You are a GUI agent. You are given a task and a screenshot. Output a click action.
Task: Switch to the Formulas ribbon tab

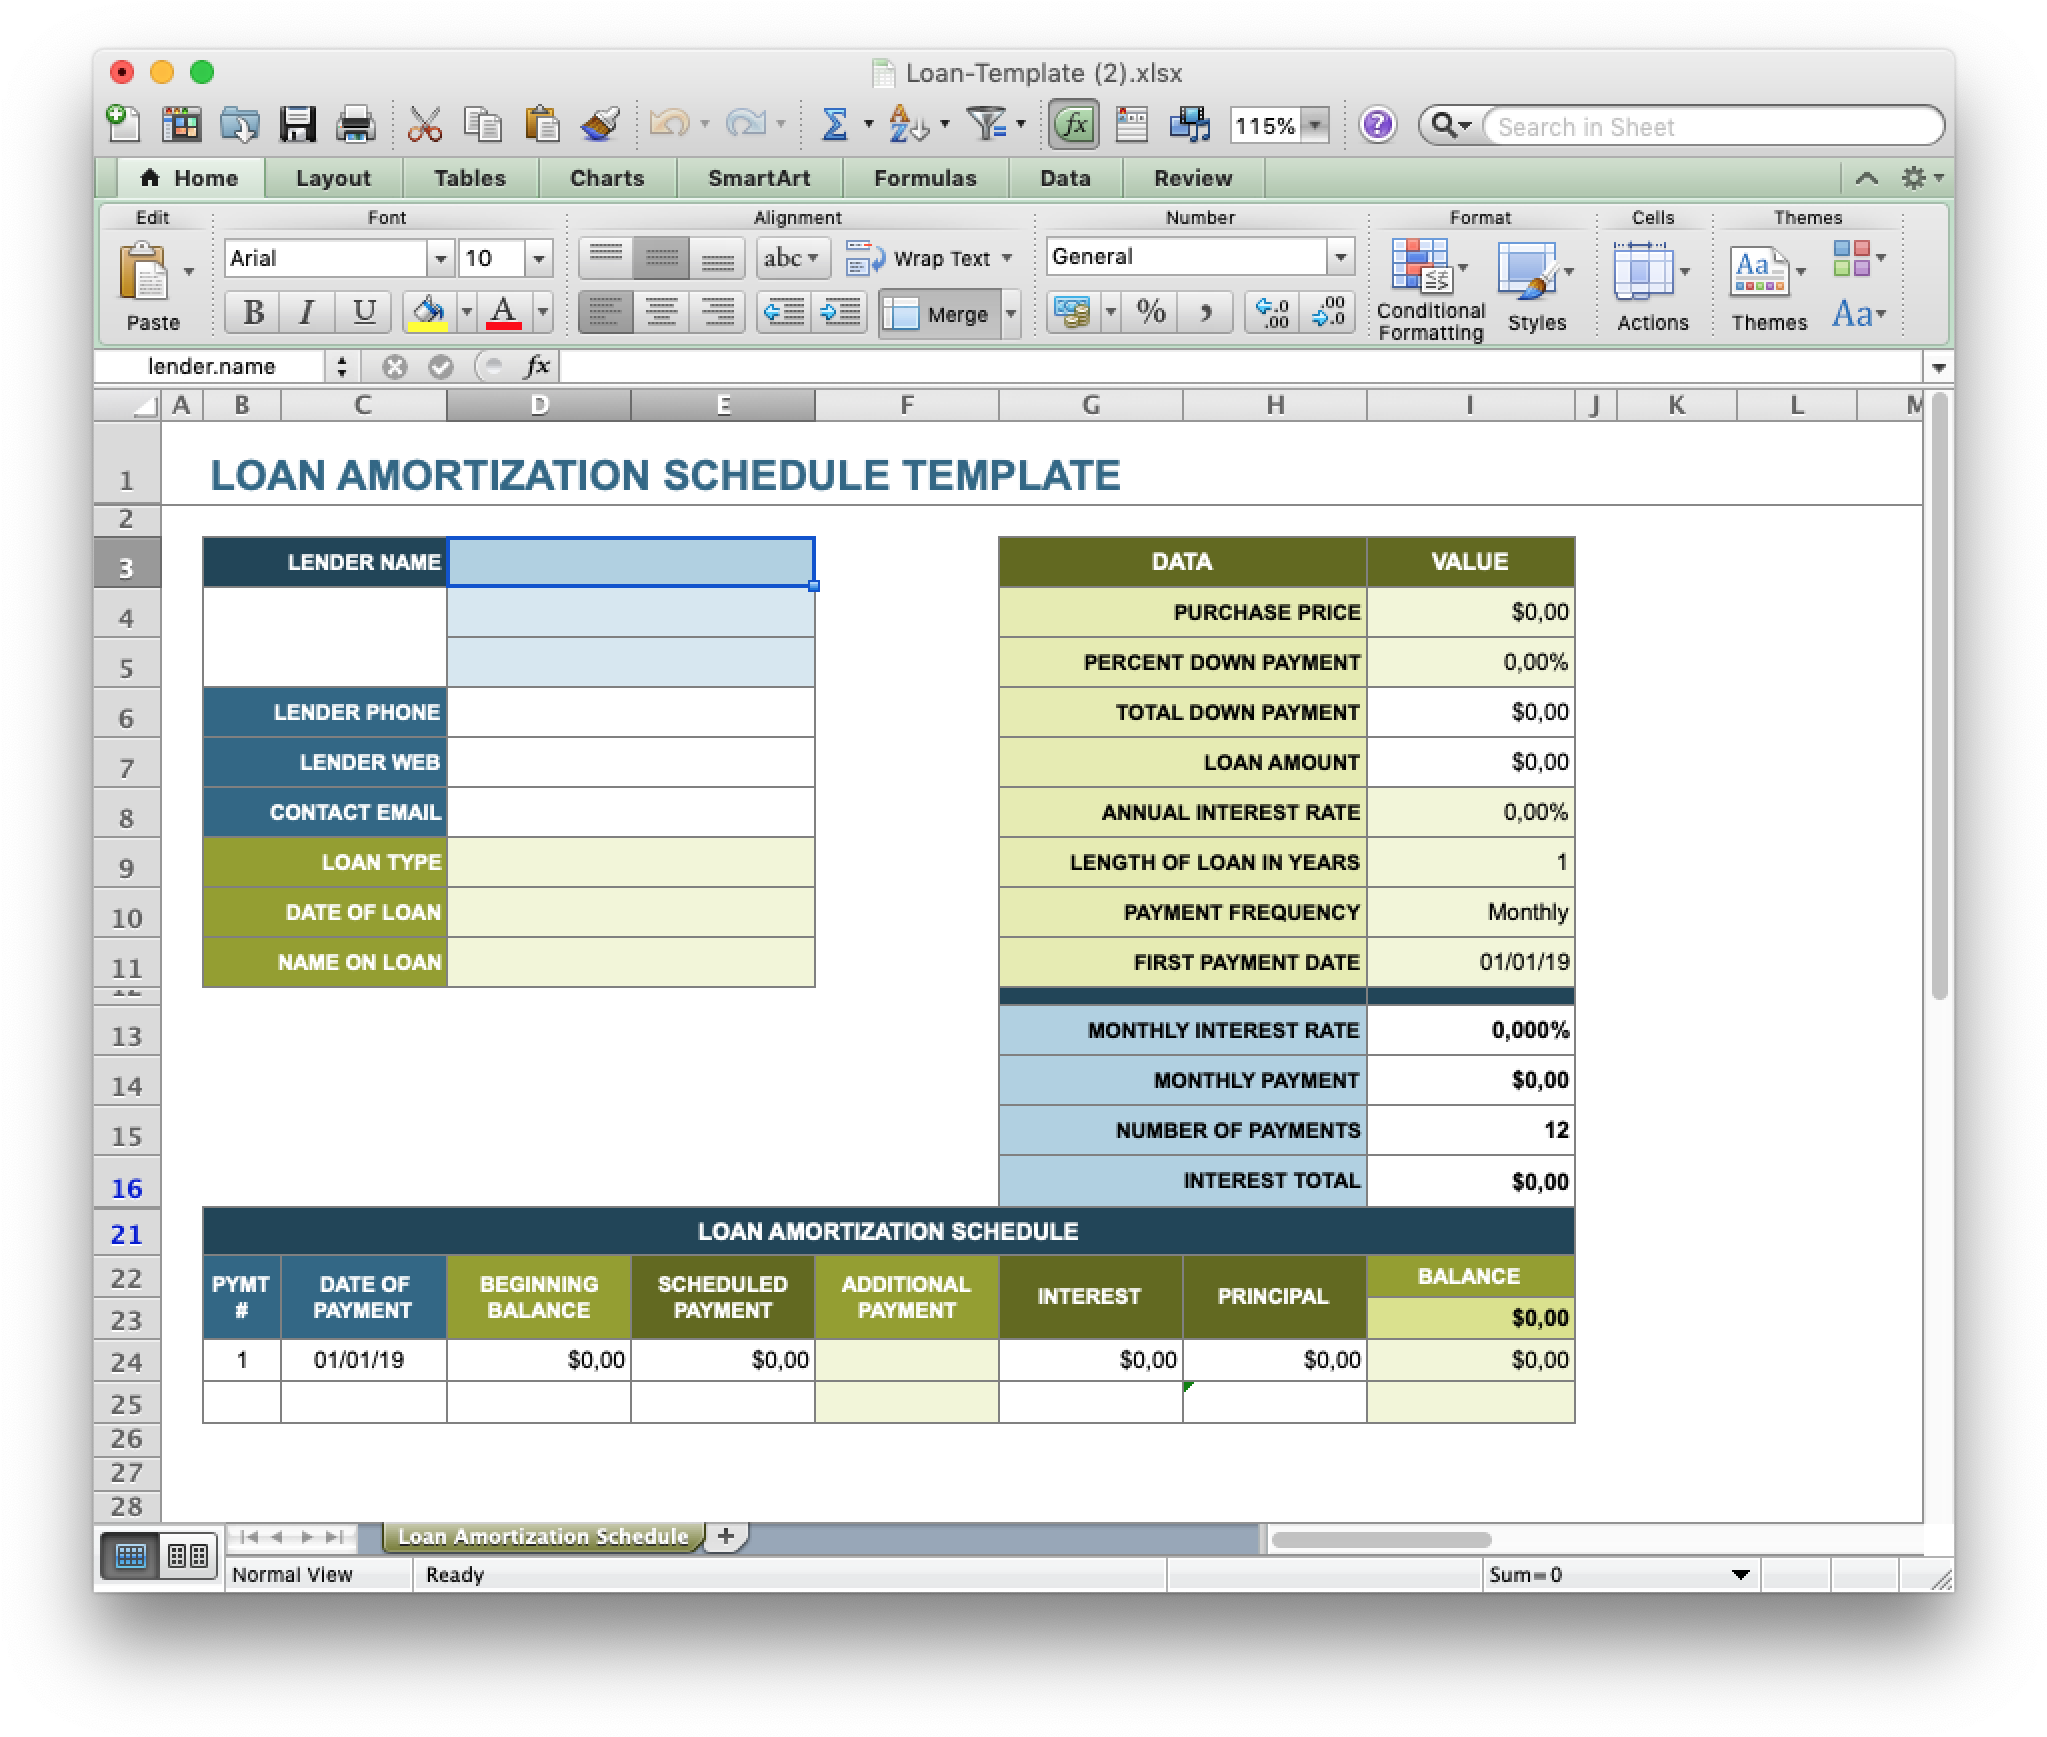[925, 178]
